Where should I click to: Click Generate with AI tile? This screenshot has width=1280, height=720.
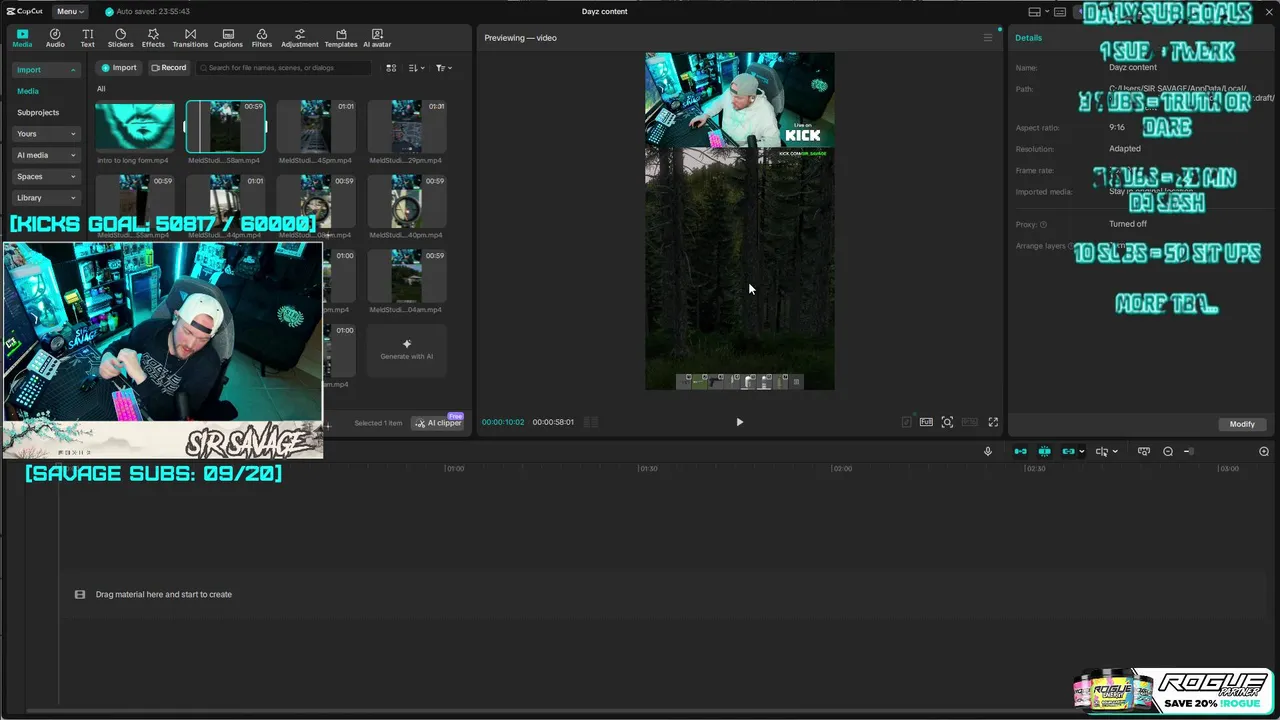pyautogui.click(x=407, y=350)
